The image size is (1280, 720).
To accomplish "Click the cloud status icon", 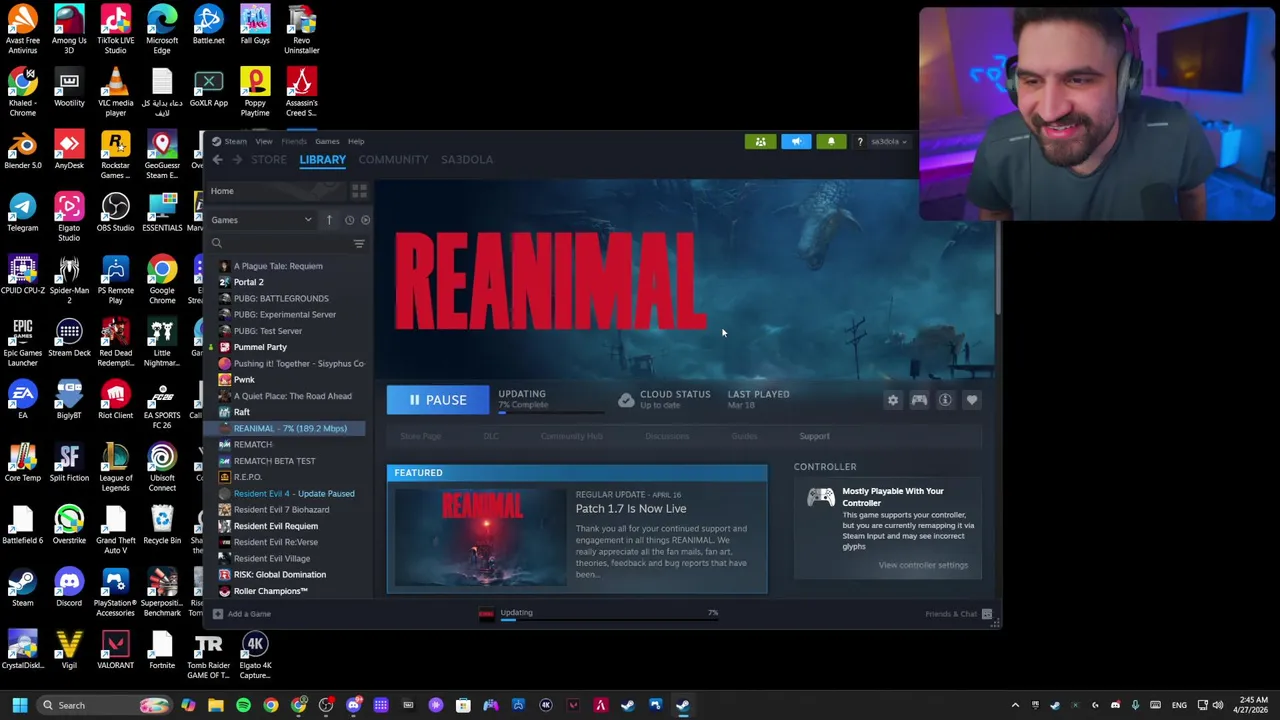I will (x=626, y=400).
